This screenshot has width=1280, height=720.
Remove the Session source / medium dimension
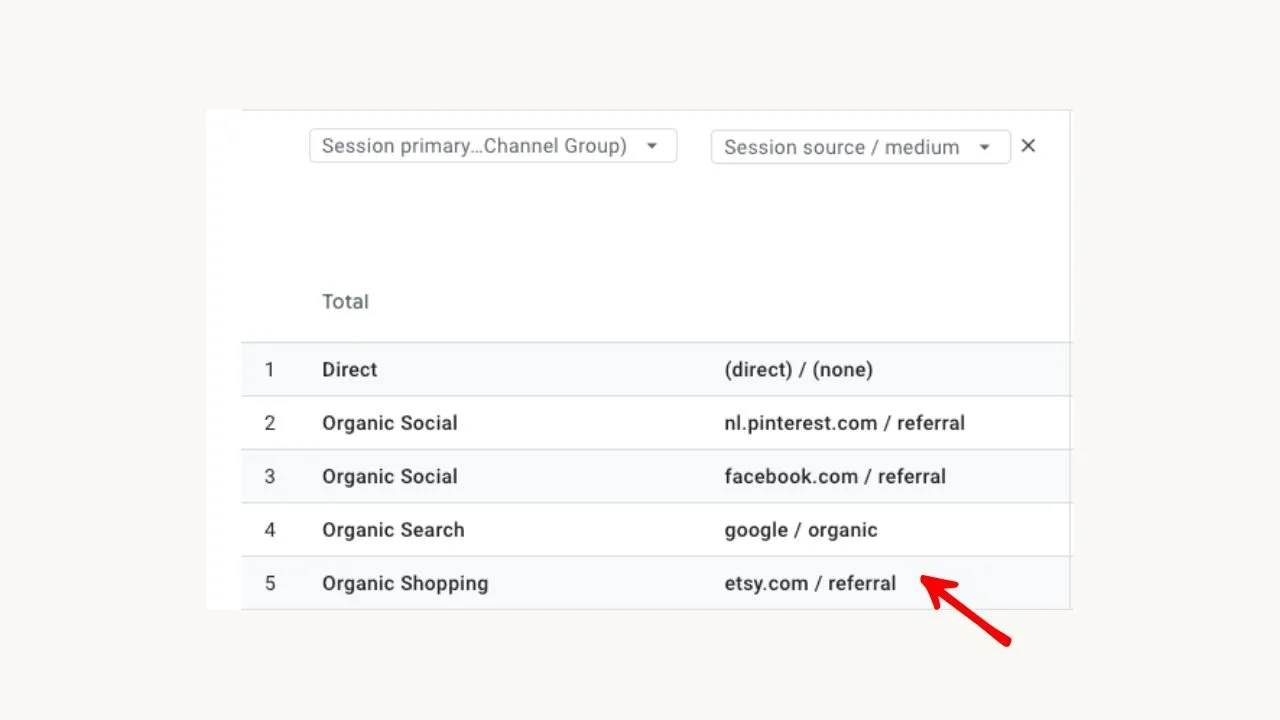[x=1028, y=146]
